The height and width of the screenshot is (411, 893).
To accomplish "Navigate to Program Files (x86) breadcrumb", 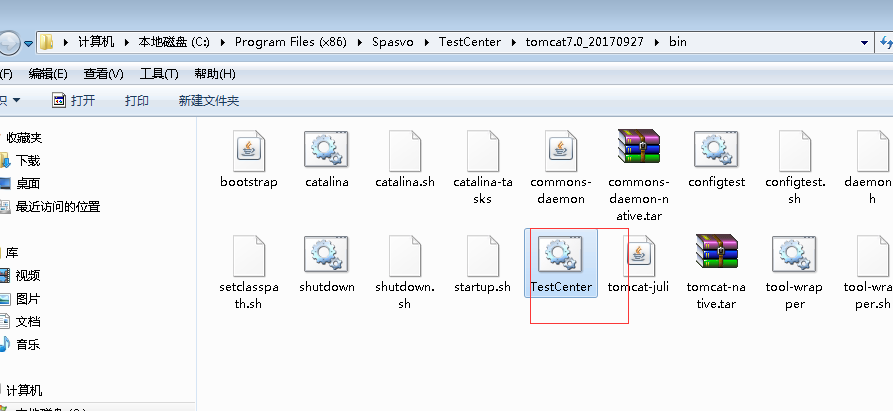I will [x=291, y=42].
